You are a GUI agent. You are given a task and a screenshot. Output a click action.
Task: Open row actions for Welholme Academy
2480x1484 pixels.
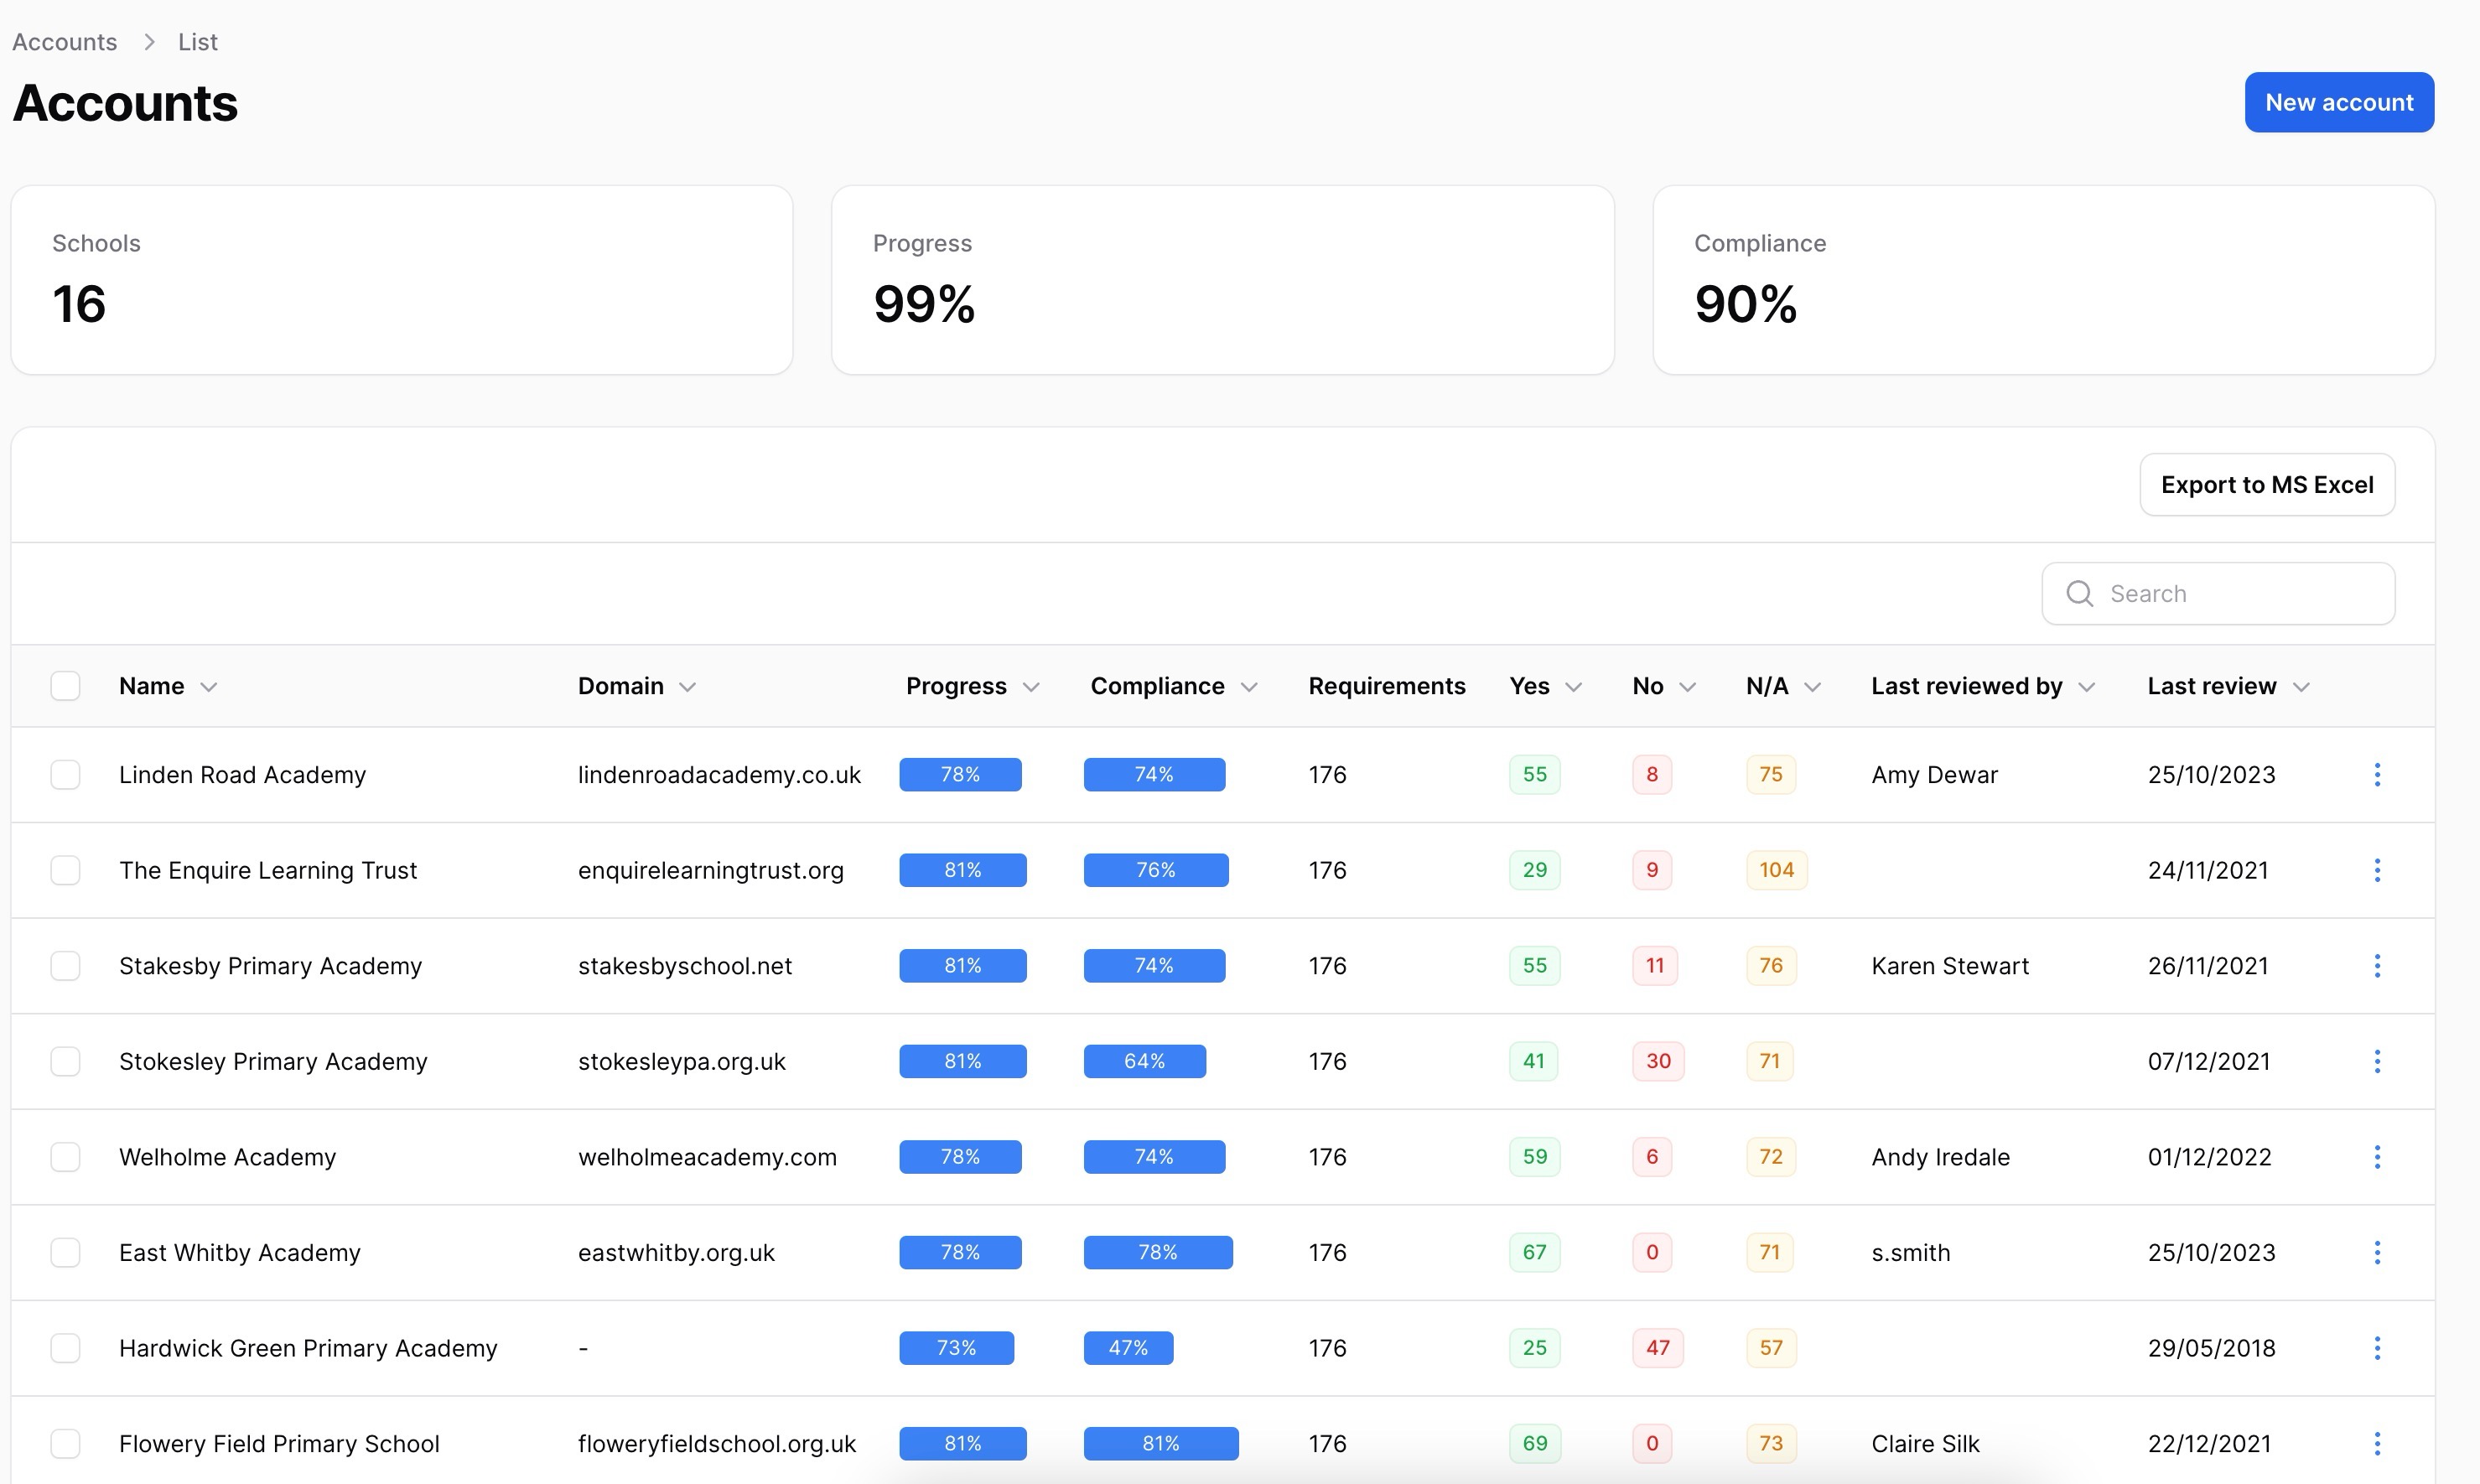2377,1157
